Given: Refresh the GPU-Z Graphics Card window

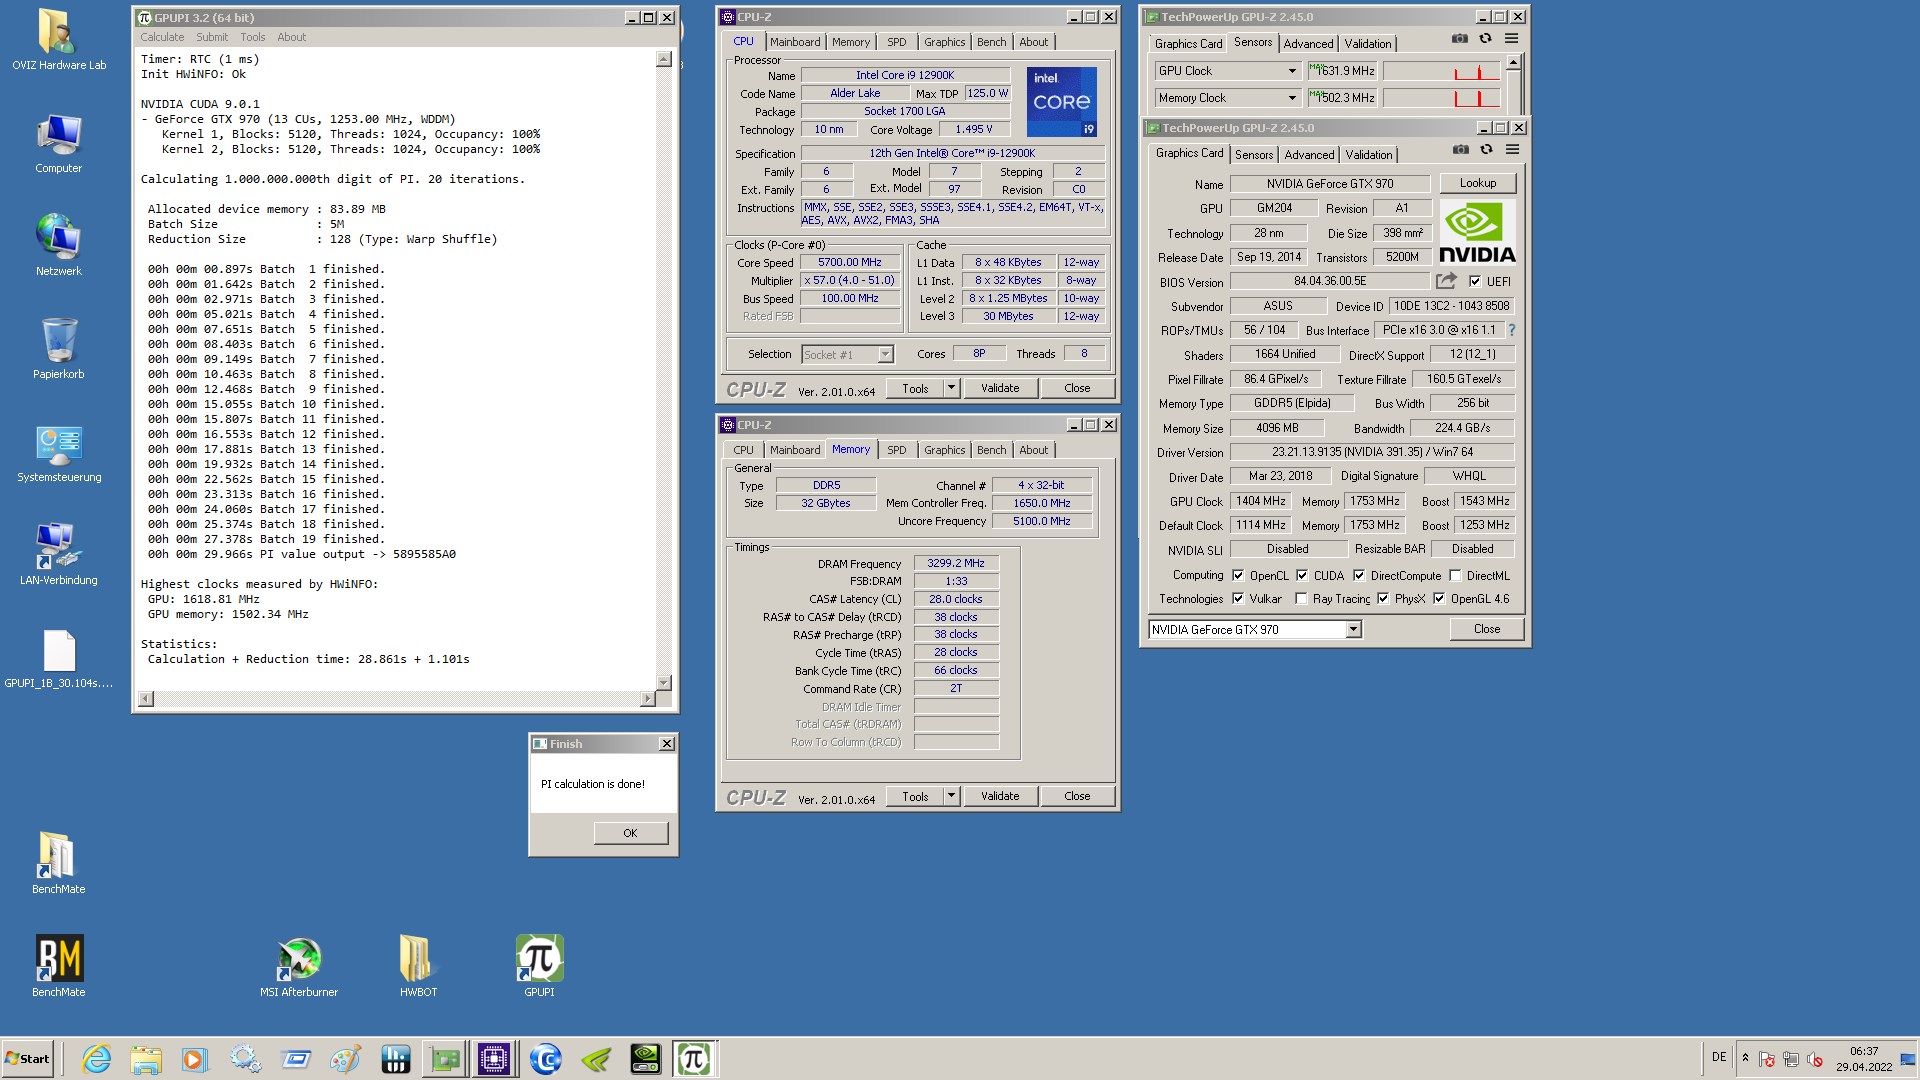Looking at the screenshot, I should click(x=1487, y=150).
